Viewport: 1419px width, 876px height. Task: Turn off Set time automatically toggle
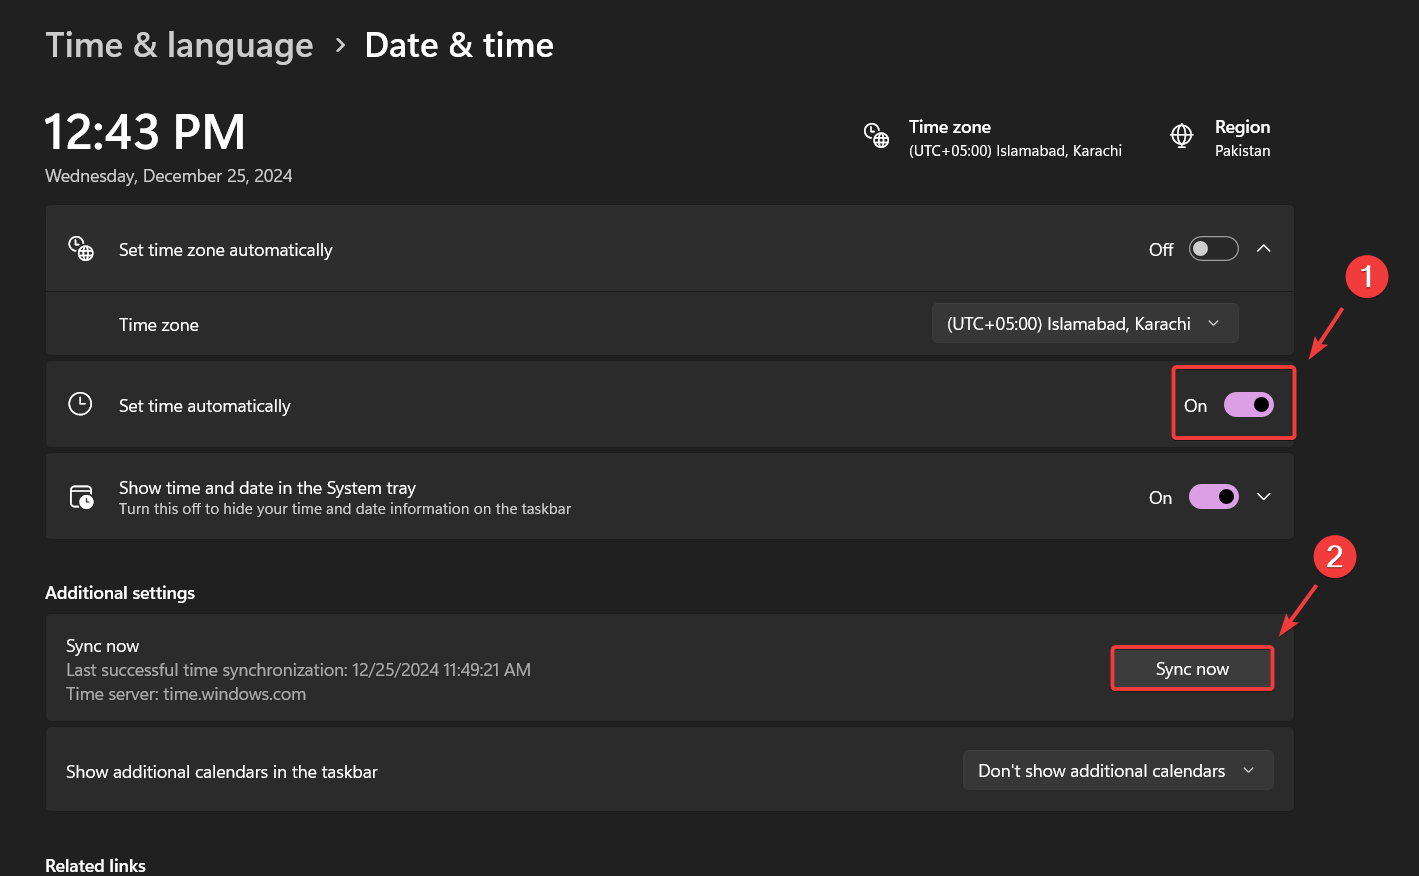tap(1248, 405)
